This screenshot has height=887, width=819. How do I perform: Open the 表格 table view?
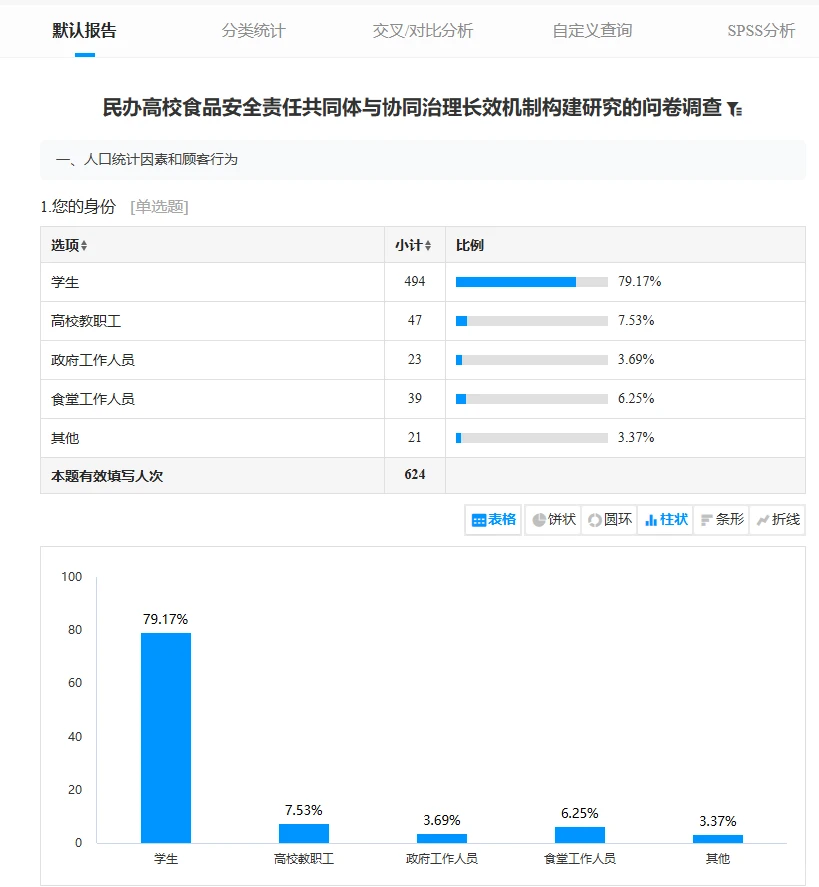tap(493, 520)
